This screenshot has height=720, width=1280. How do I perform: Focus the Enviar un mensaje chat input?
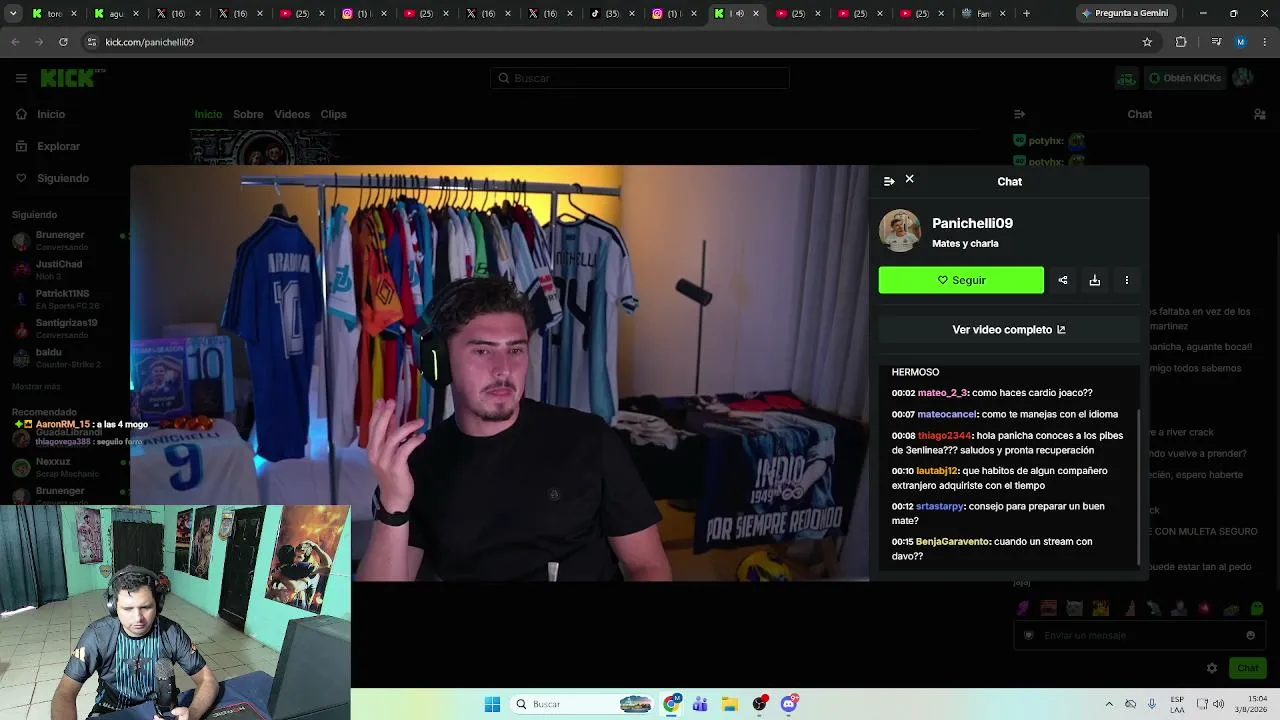(x=1140, y=635)
